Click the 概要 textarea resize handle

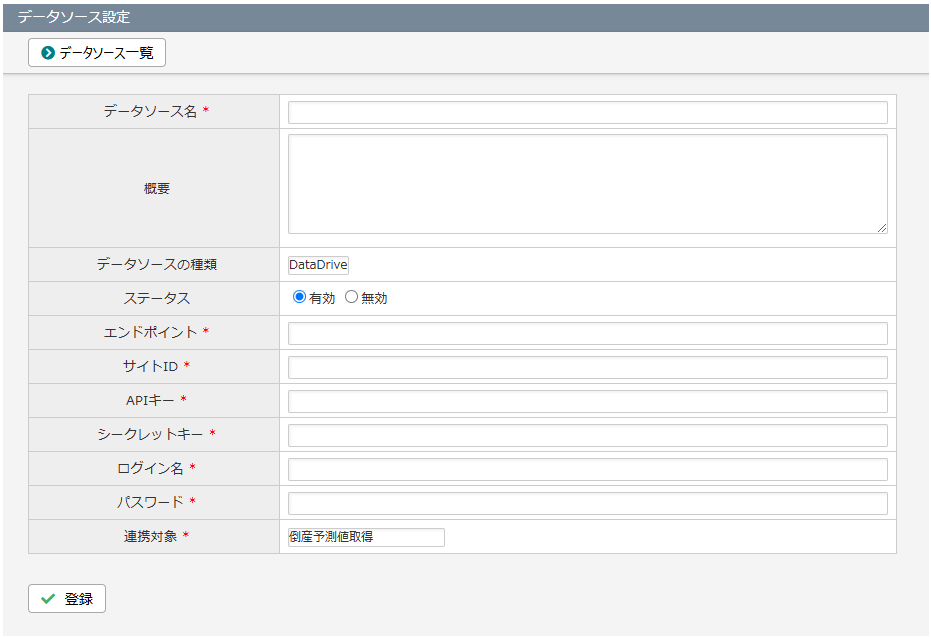click(x=882, y=228)
